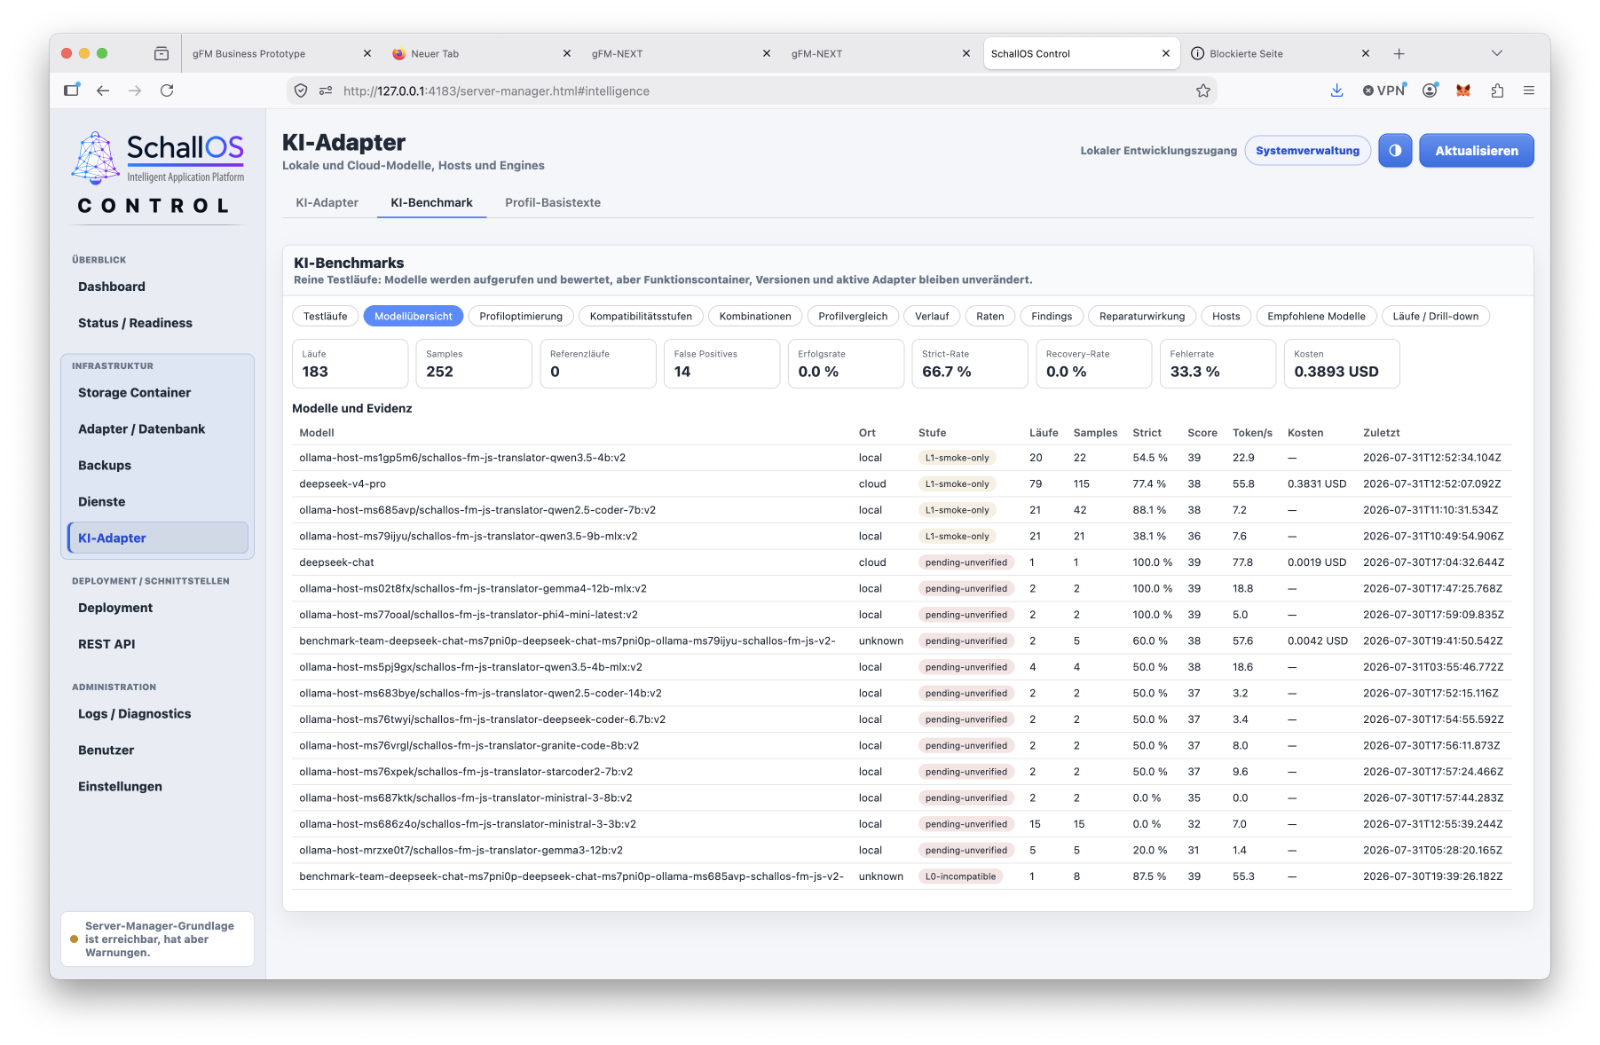
Task: Open the browser downloads icon
Action: [x=1337, y=90]
